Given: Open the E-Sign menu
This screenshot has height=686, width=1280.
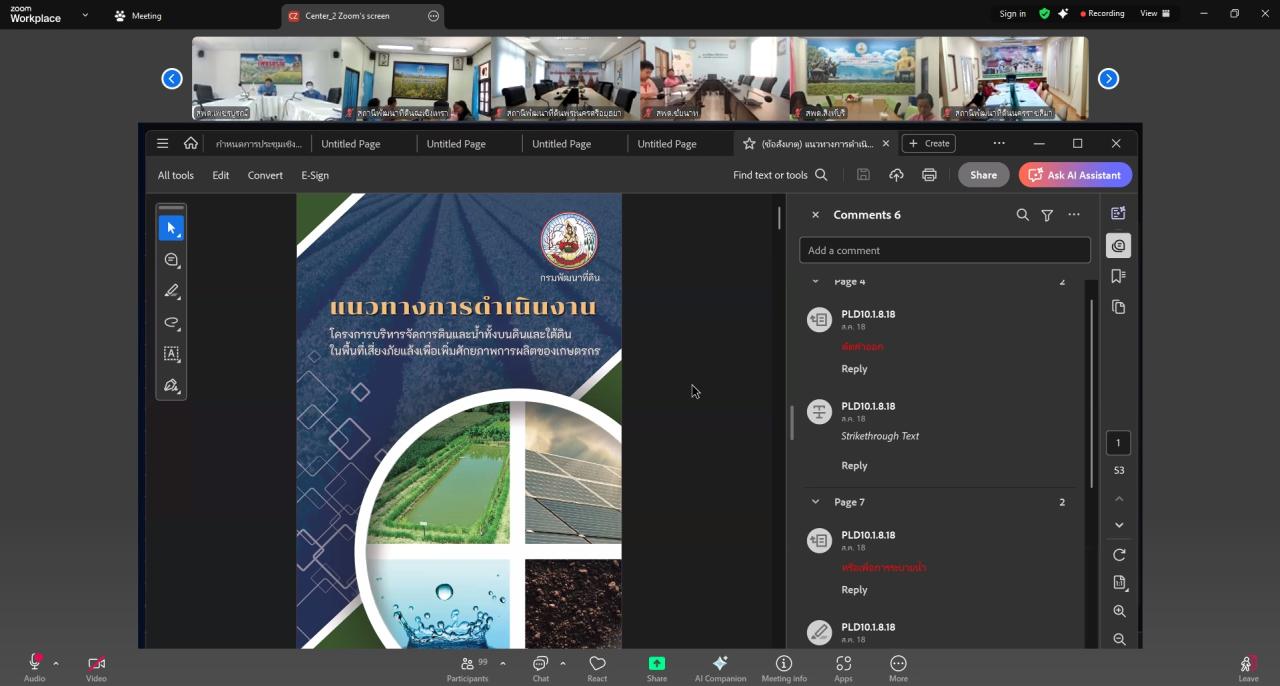Looking at the screenshot, I should [x=315, y=175].
